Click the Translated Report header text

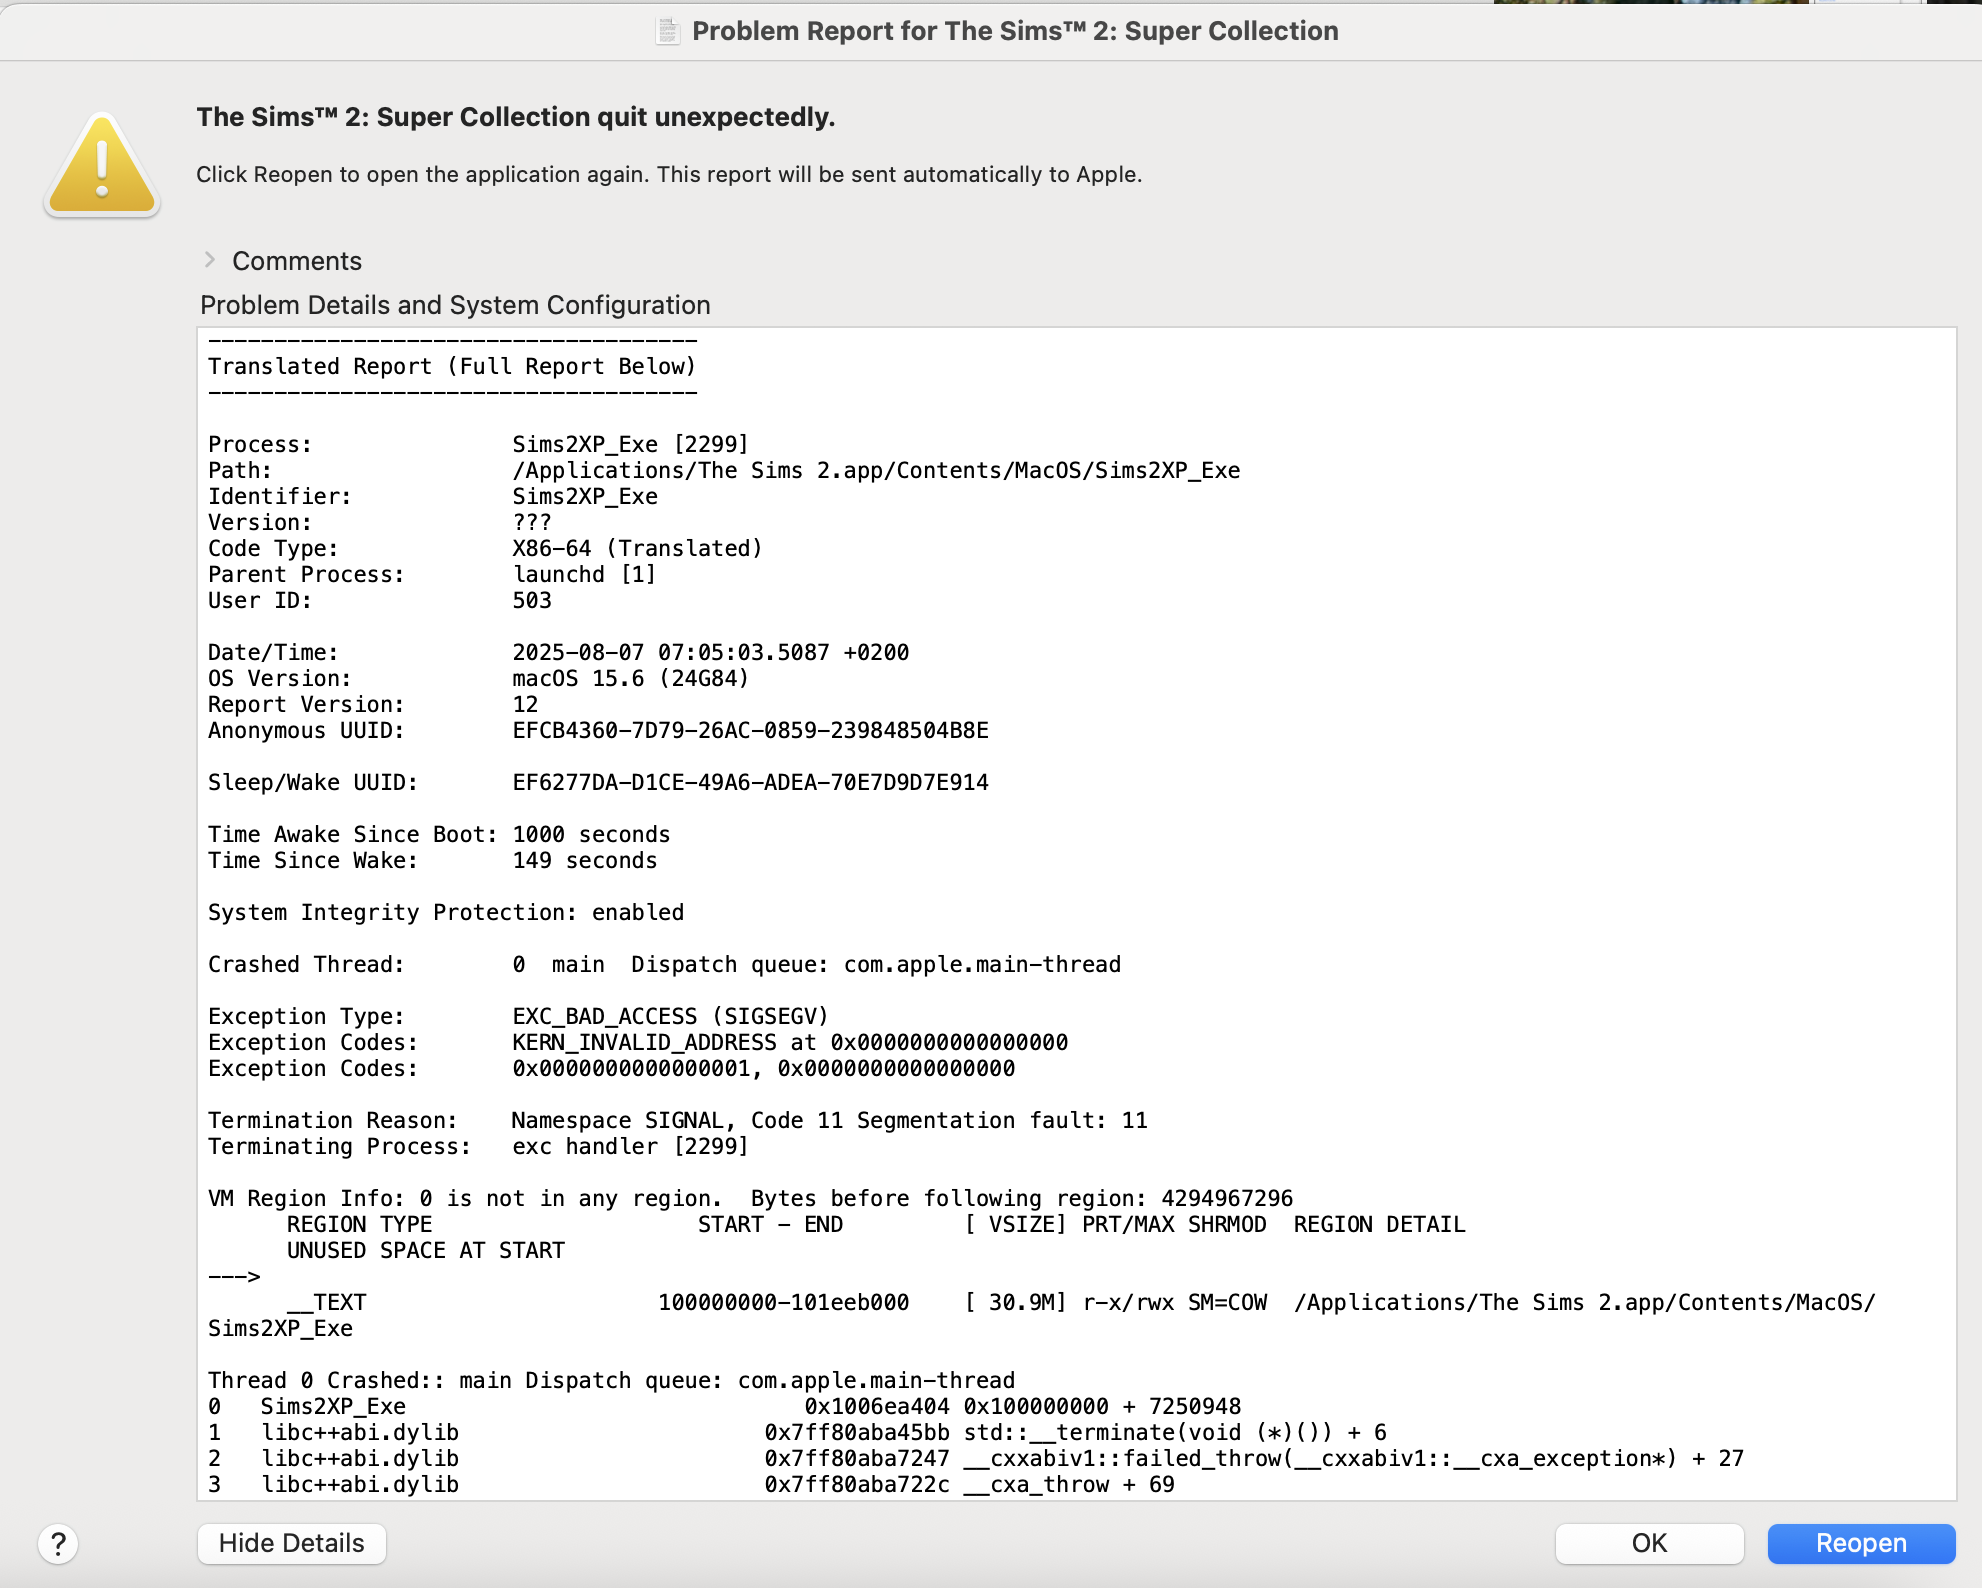(452, 367)
